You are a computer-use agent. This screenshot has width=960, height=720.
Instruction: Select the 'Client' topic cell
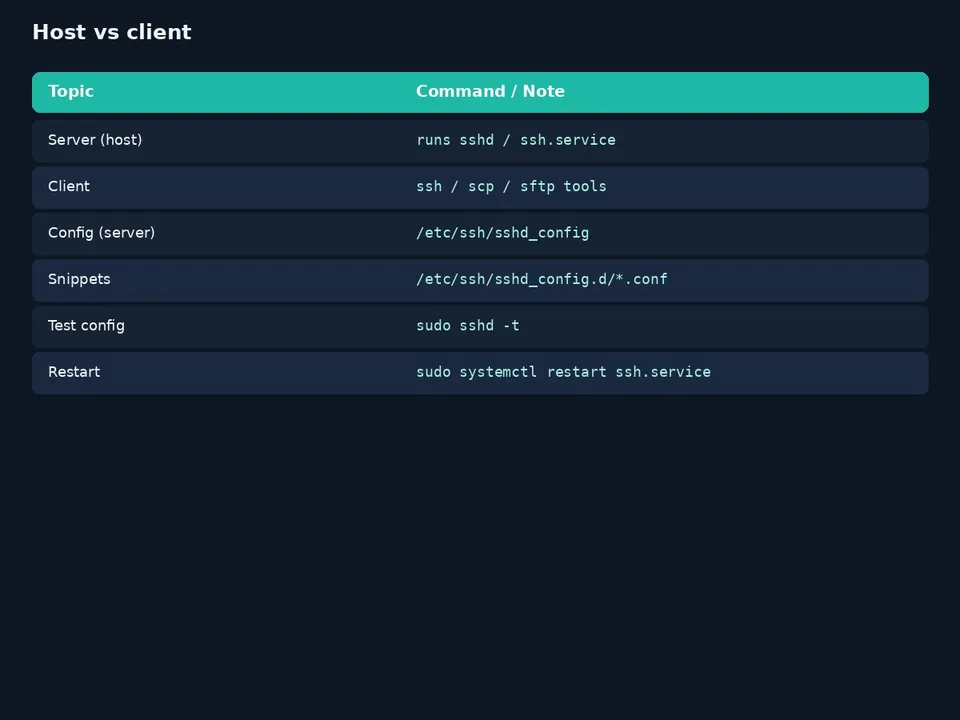coord(69,186)
